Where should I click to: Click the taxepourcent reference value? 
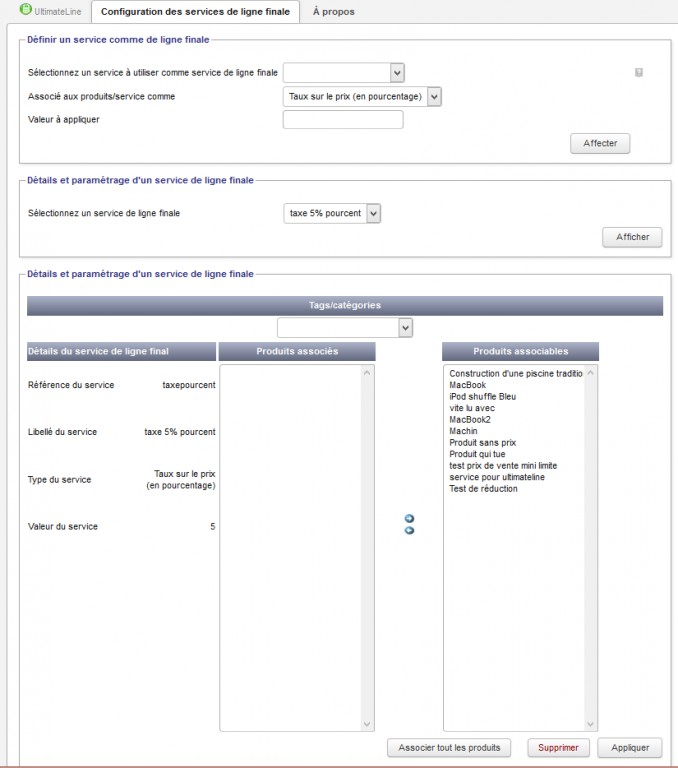pyautogui.click(x=189, y=385)
